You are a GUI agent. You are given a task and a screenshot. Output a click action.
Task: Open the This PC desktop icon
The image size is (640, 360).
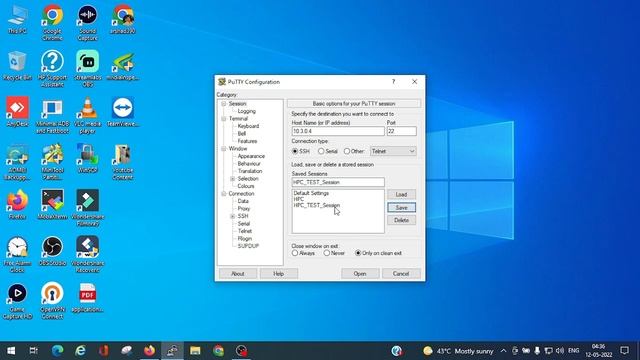pos(17,20)
